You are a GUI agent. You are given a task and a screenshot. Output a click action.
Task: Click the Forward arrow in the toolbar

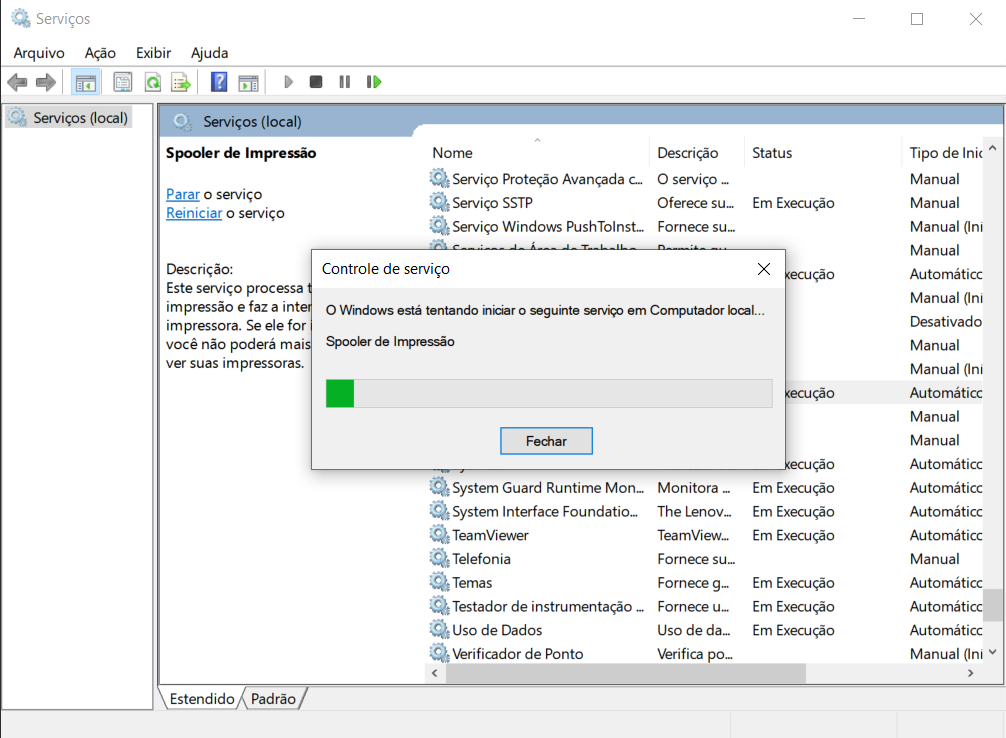pyautogui.click(x=45, y=82)
